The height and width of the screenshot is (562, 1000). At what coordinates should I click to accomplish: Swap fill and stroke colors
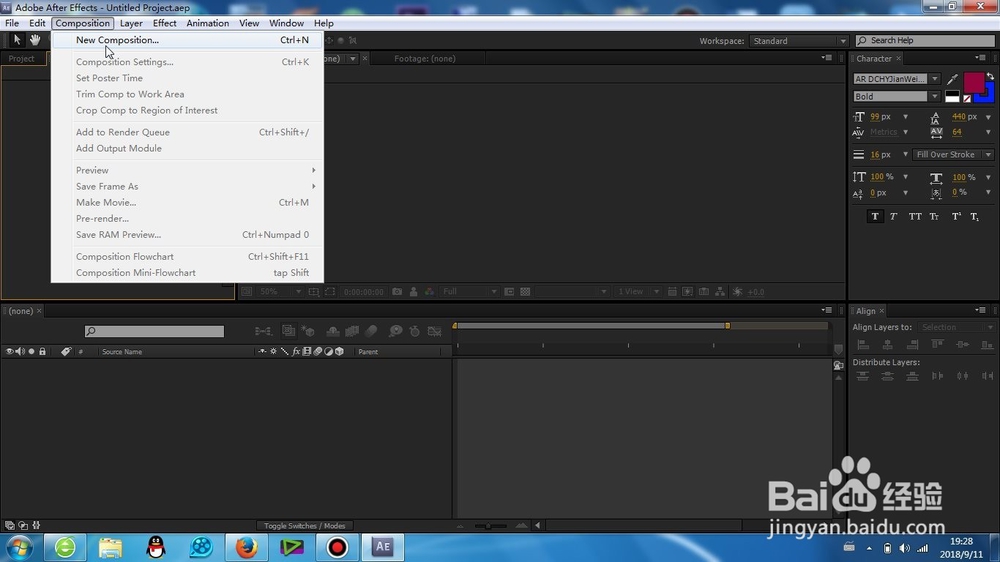990,77
